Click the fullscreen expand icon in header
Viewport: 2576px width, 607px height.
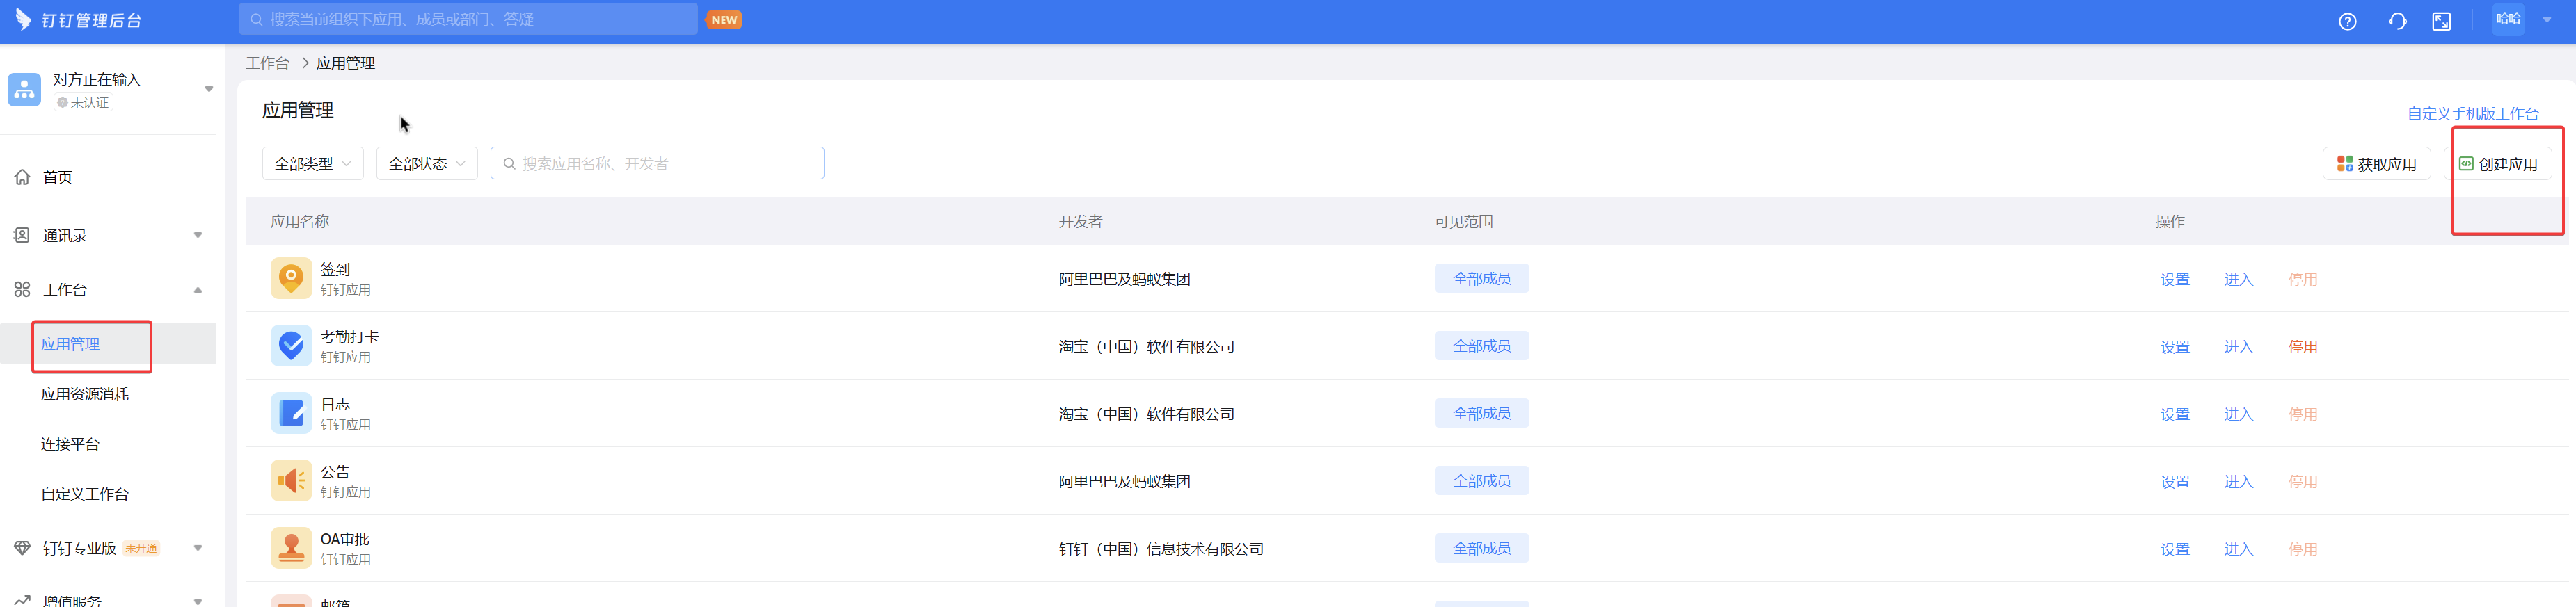[2441, 21]
